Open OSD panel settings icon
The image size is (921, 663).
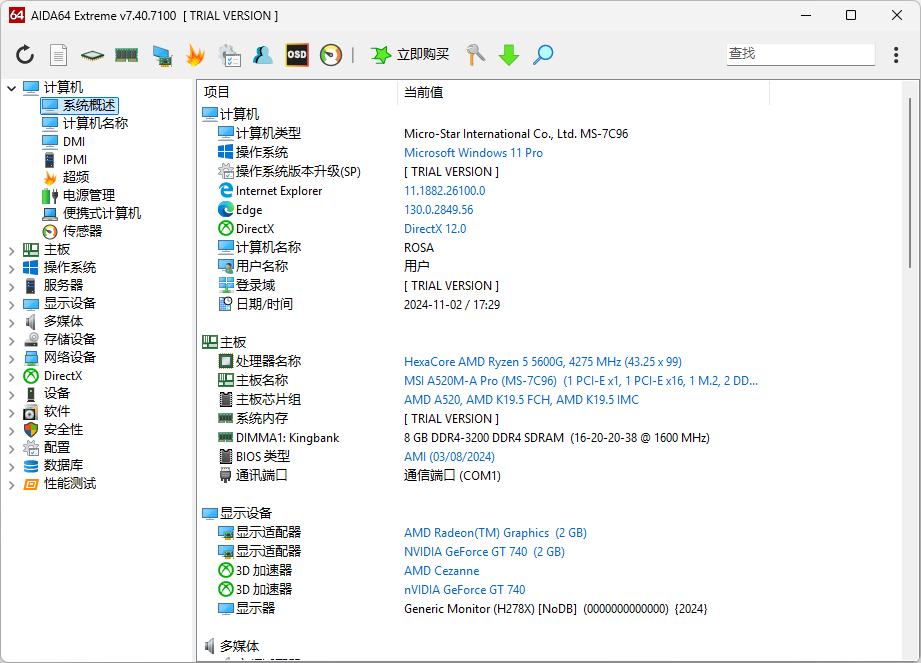tap(296, 55)
